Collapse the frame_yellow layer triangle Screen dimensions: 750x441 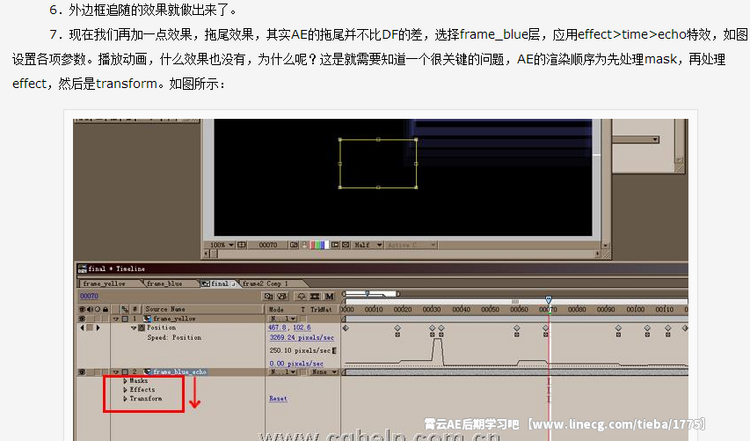(116, 319)
